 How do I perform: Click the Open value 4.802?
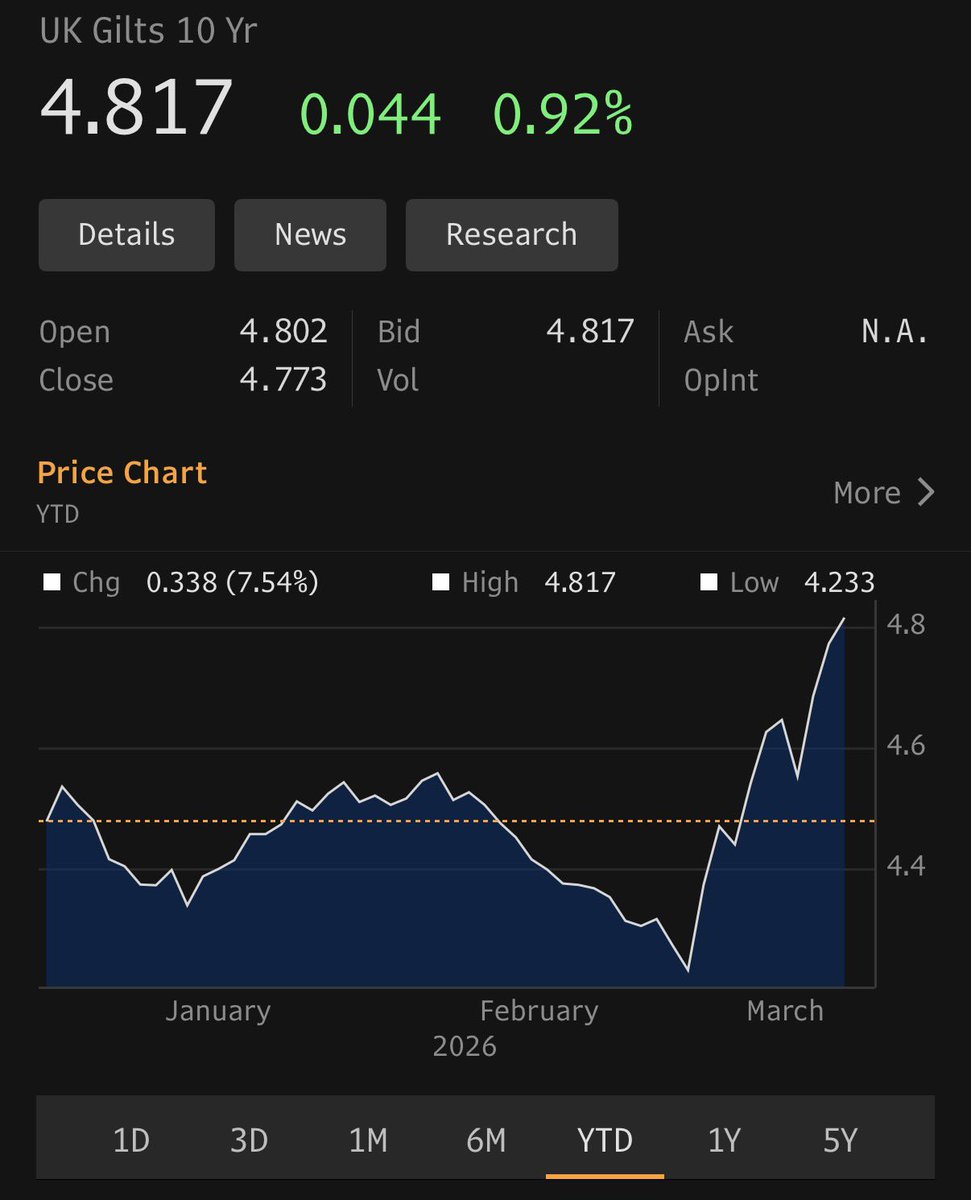[283, 332]
